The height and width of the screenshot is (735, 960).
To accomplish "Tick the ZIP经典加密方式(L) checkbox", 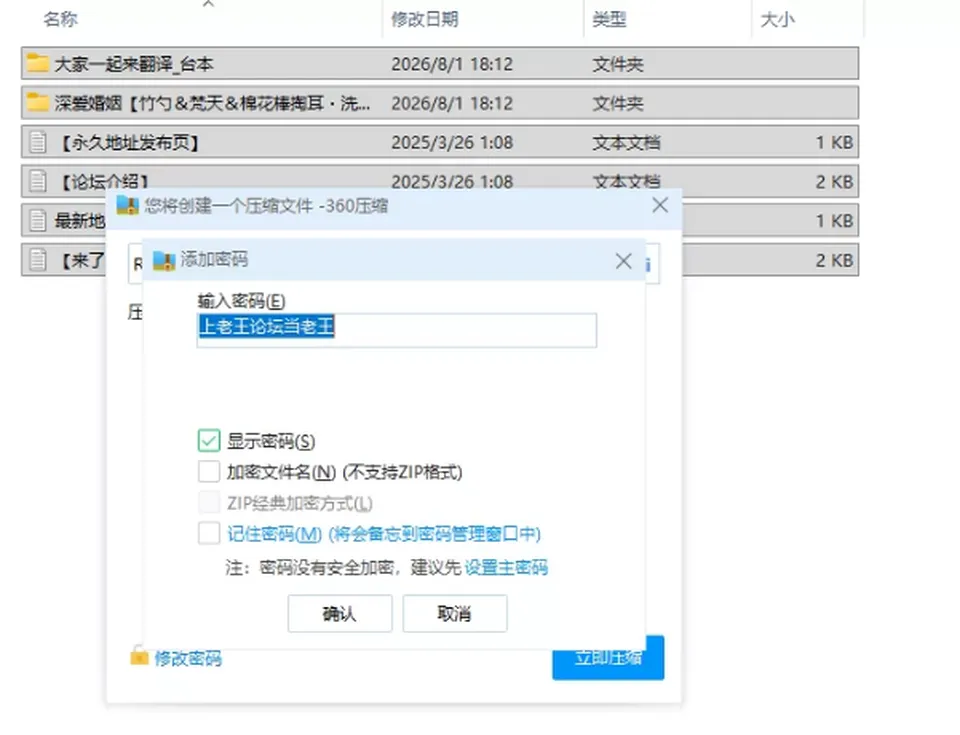I will pyautogui.click(x=209, y=503).
